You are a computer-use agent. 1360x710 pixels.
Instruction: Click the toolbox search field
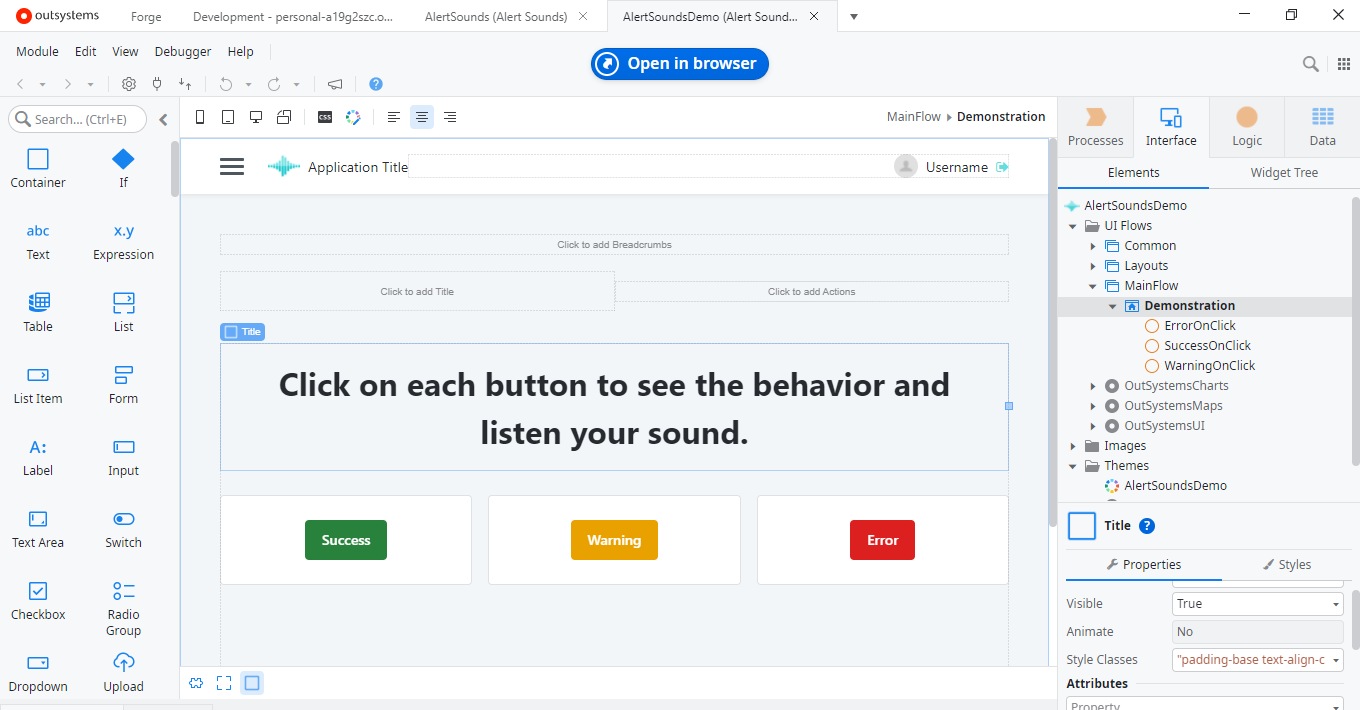[x=78, y=119]
